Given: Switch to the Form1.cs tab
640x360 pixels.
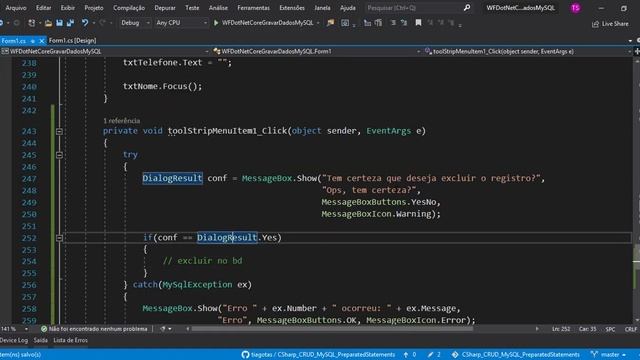Looking at the screenshot, I should pyautogui.click(x=13, y=41).
